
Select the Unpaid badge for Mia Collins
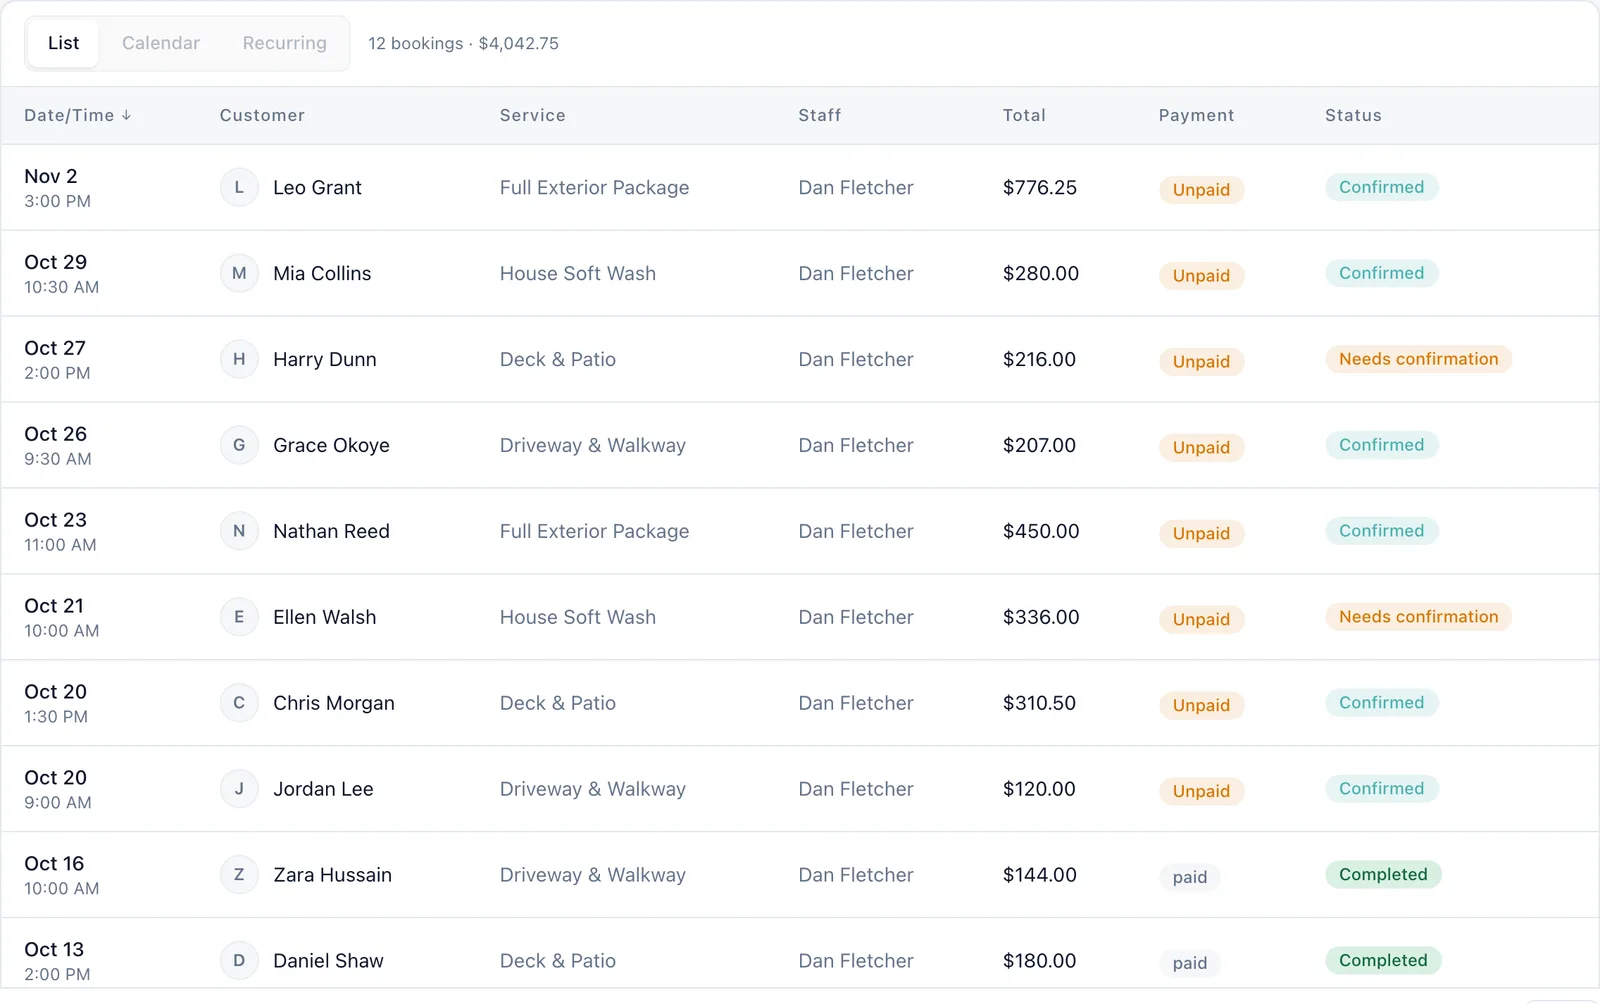(x=1201, y=276)
